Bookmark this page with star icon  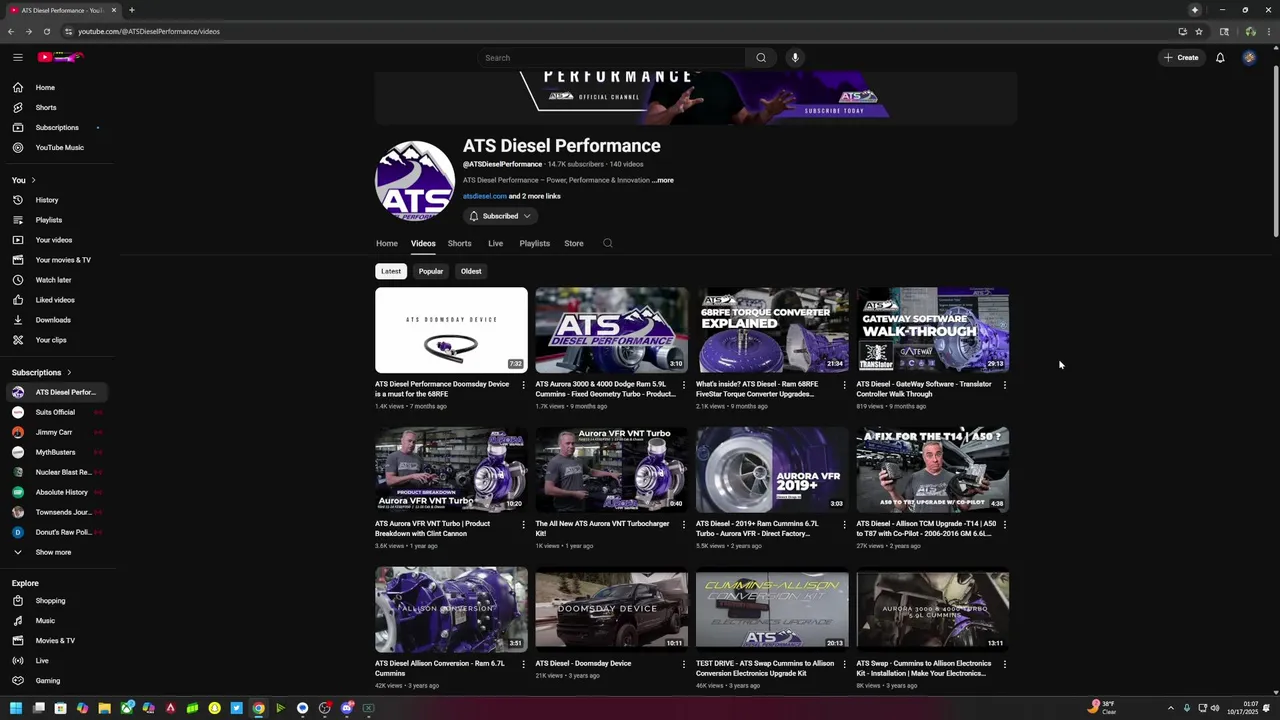(1198, 31)
